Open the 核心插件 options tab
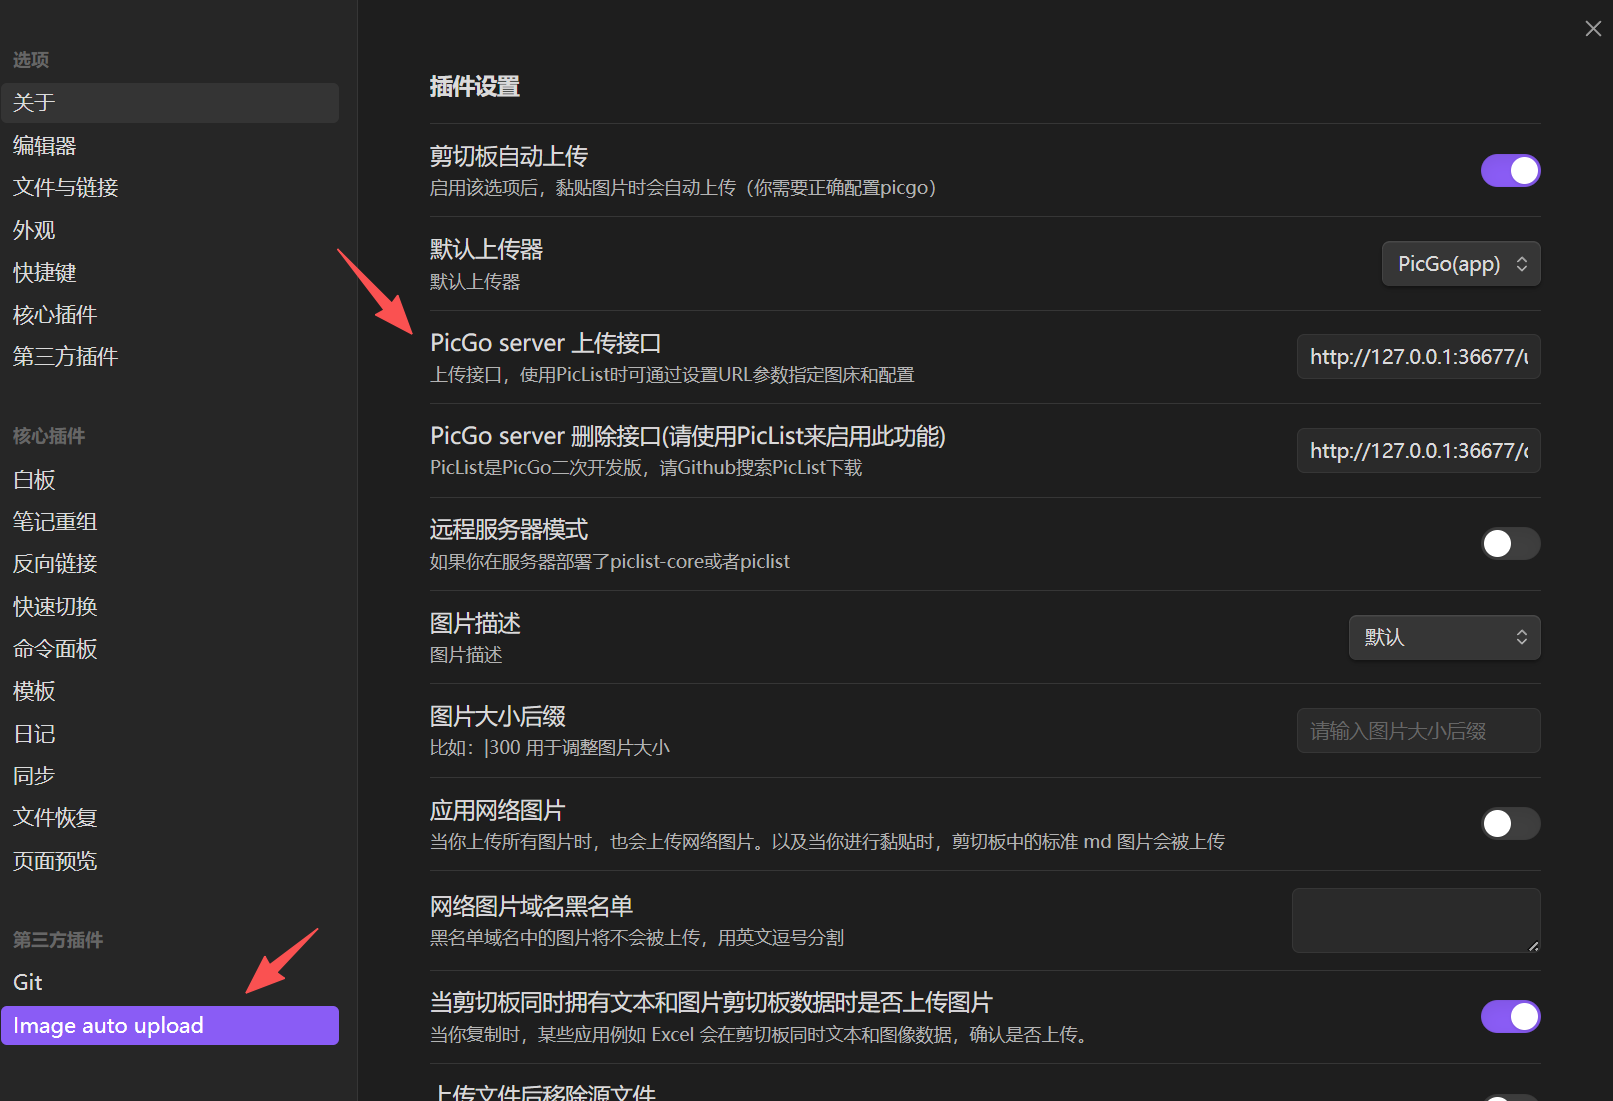The width and height of the screenshot is (1613, 1101). [55, 315]
